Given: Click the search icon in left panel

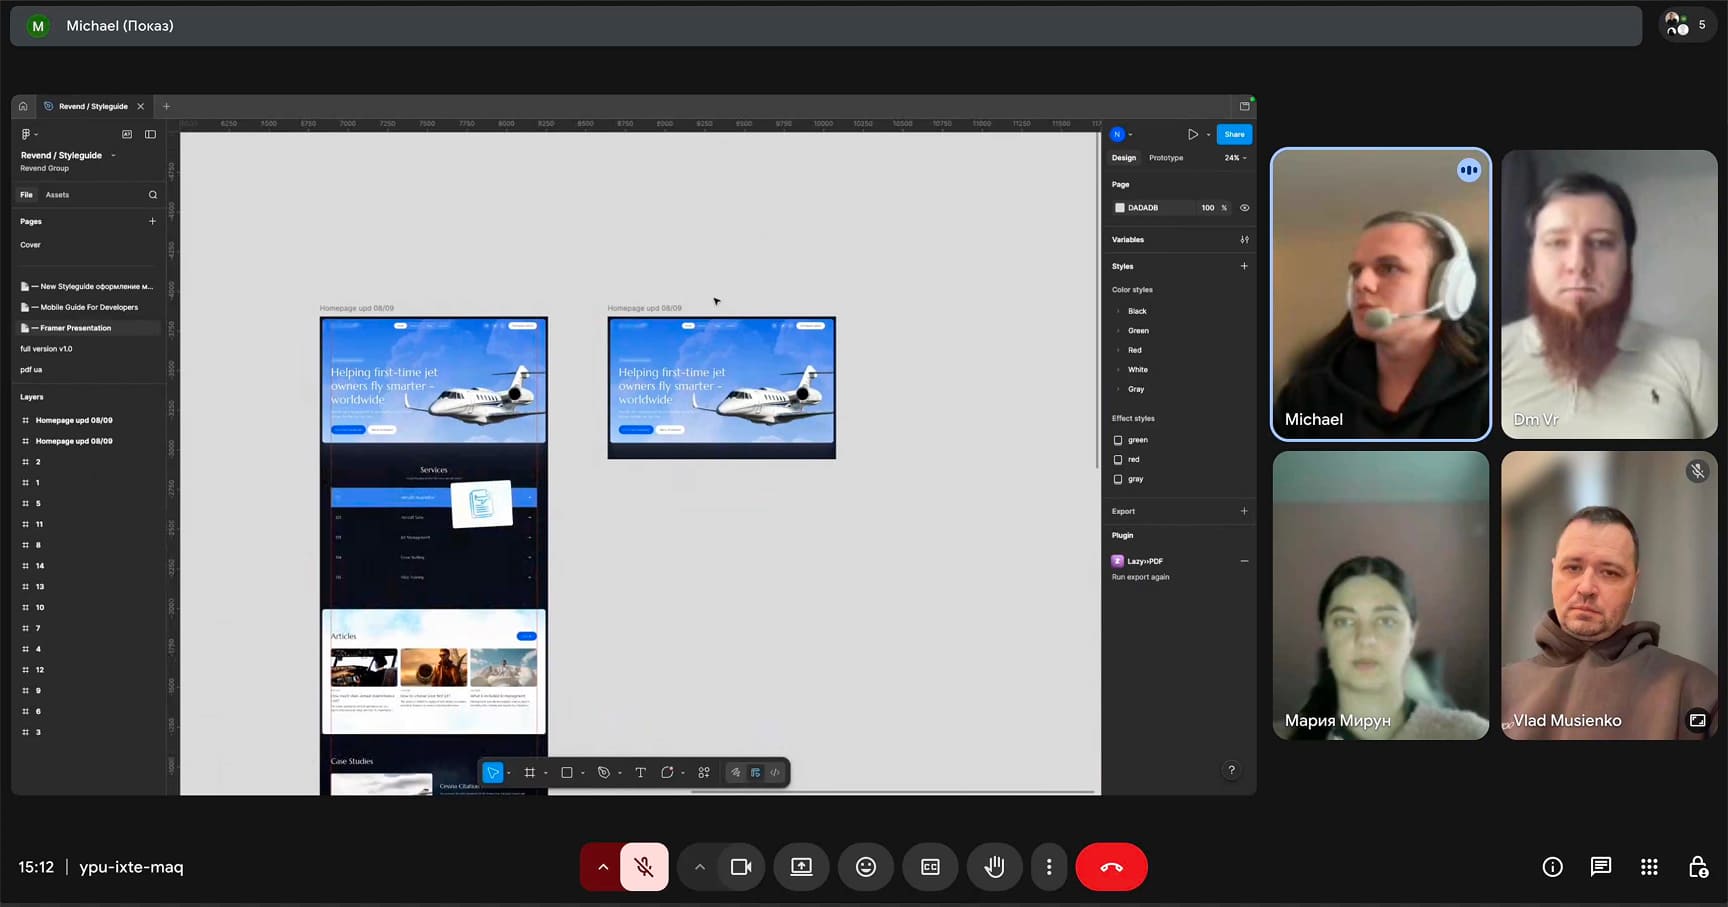Looking at the screenshot, I should click(x=153, y=195).
